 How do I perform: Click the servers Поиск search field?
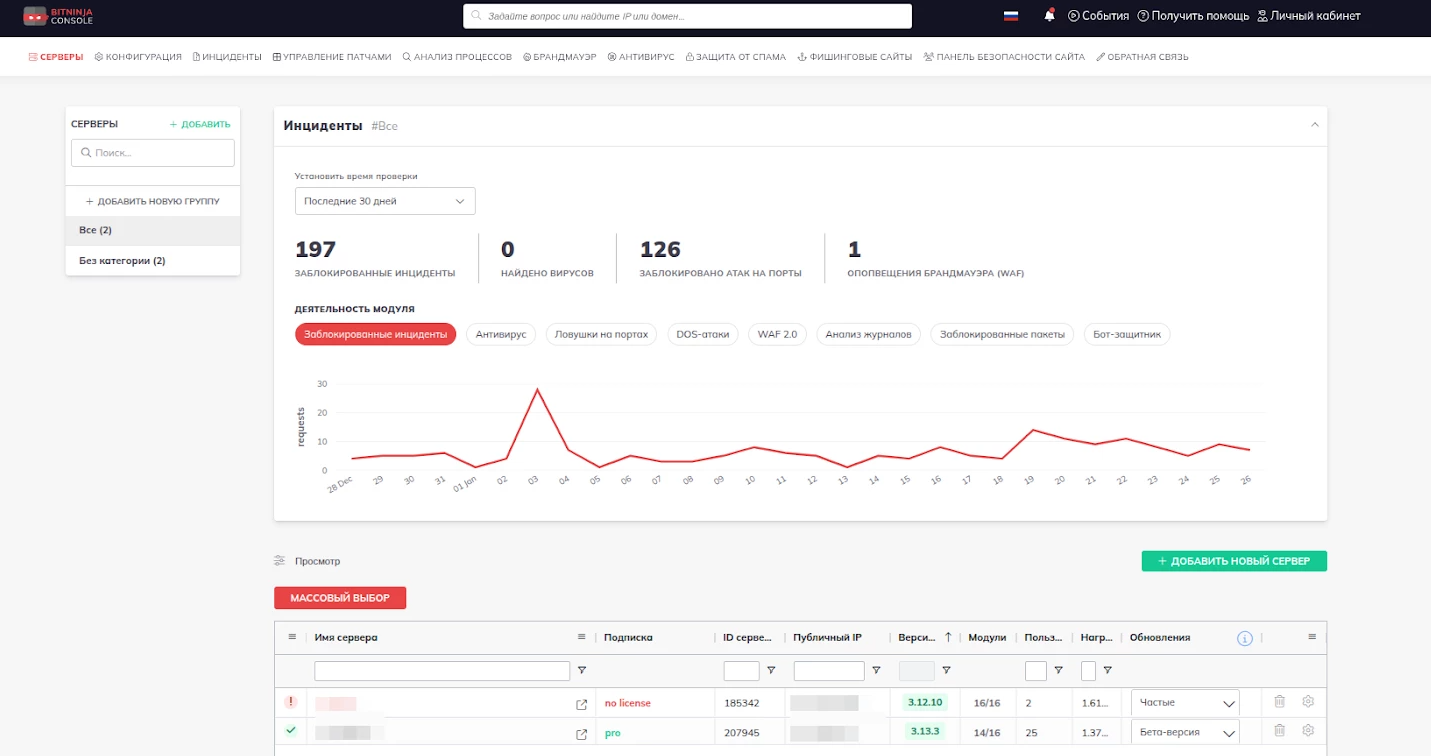pos(153,153)
